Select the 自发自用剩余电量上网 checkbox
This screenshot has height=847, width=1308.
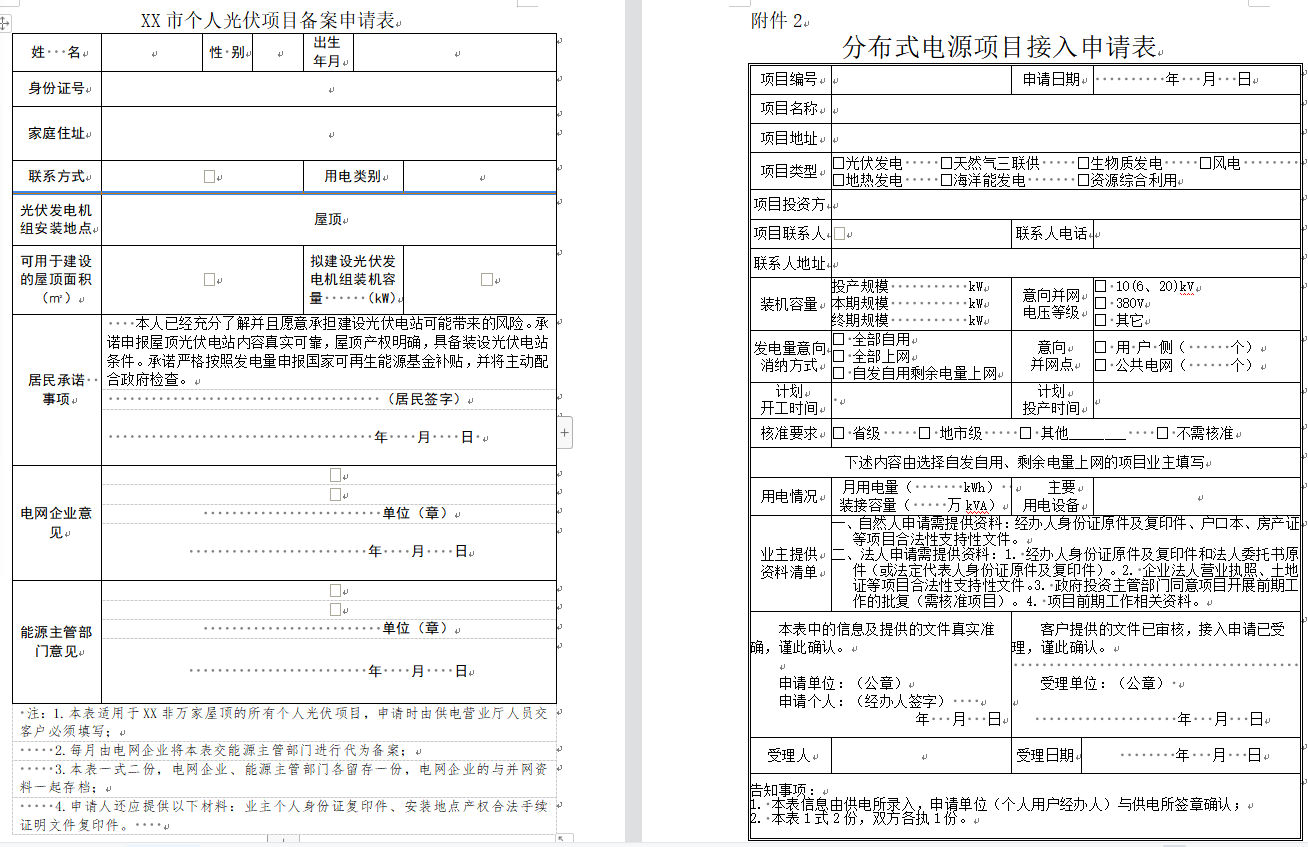pyautogui.click(x=839, y=373)
